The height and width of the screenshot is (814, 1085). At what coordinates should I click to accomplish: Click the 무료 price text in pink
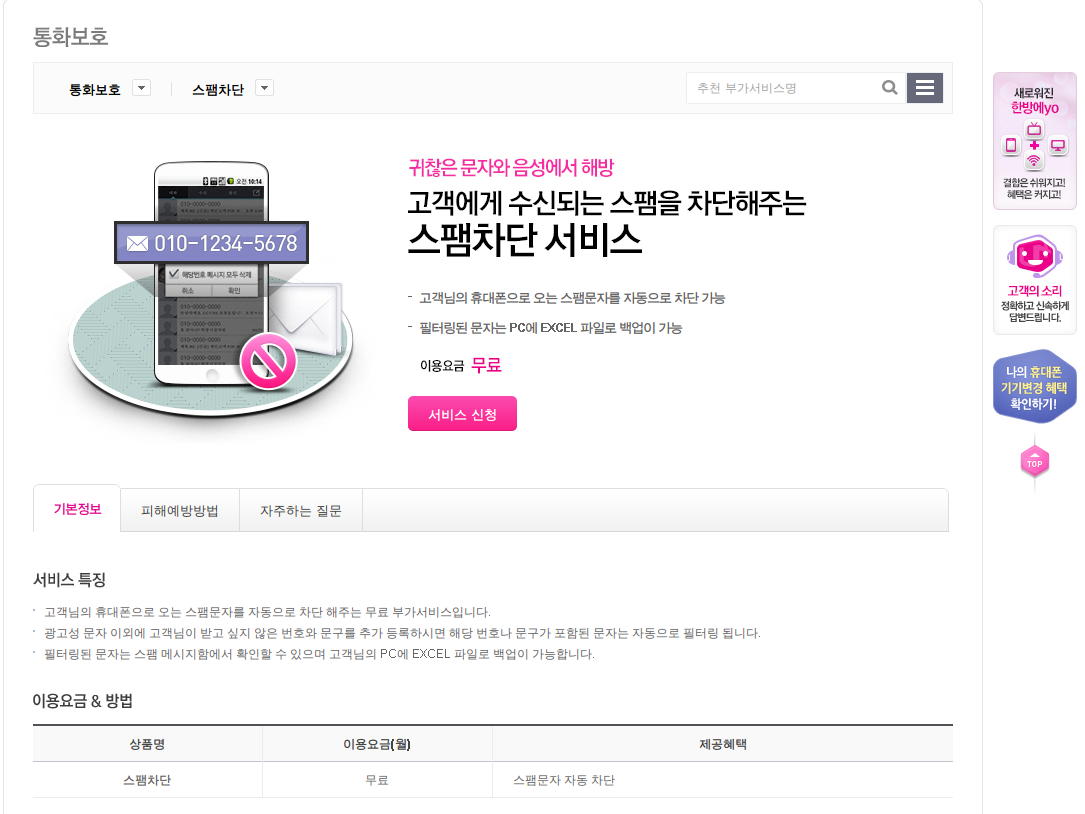(486, 365)
